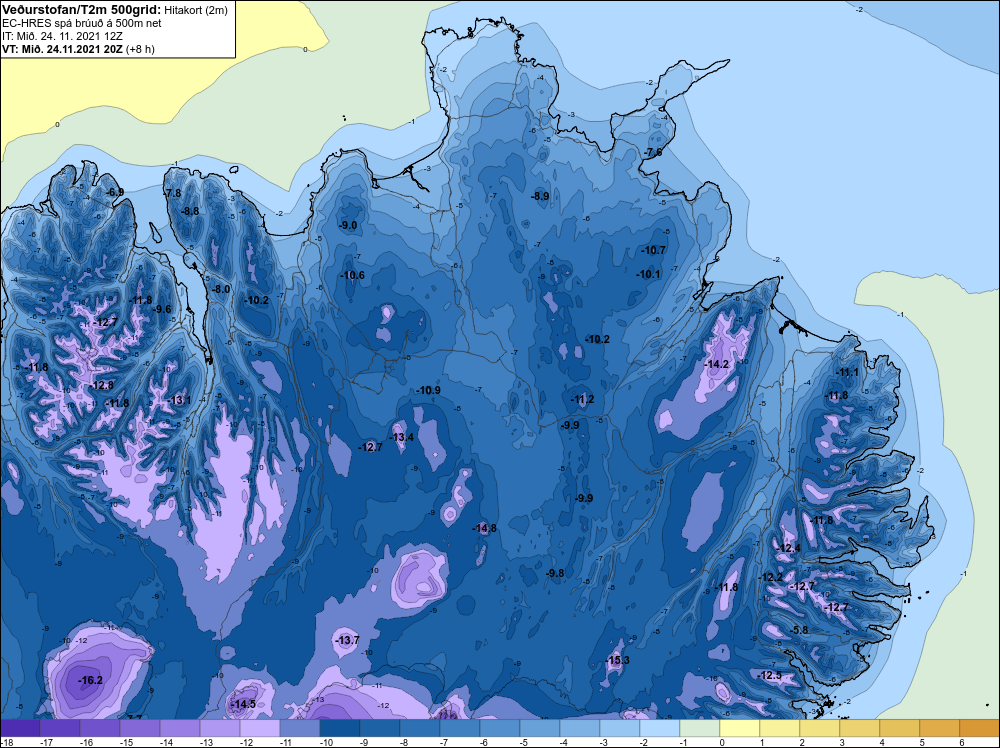Viewport: 1000px width, 748px height.
Task: Select the -11.2 temperature reading
Action: 582,399
